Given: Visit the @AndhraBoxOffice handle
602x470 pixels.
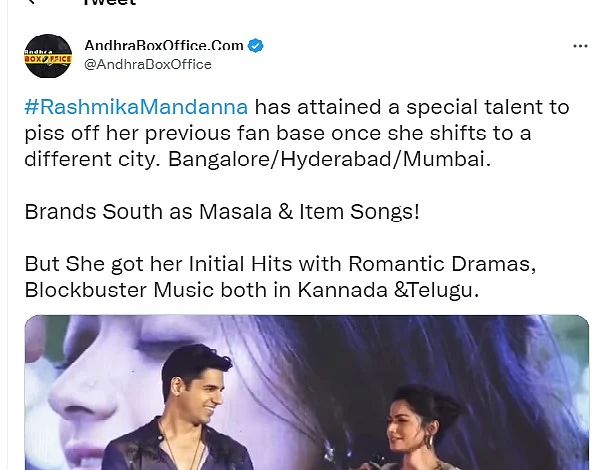Looking at the screenshot, I should click(148, 65).
